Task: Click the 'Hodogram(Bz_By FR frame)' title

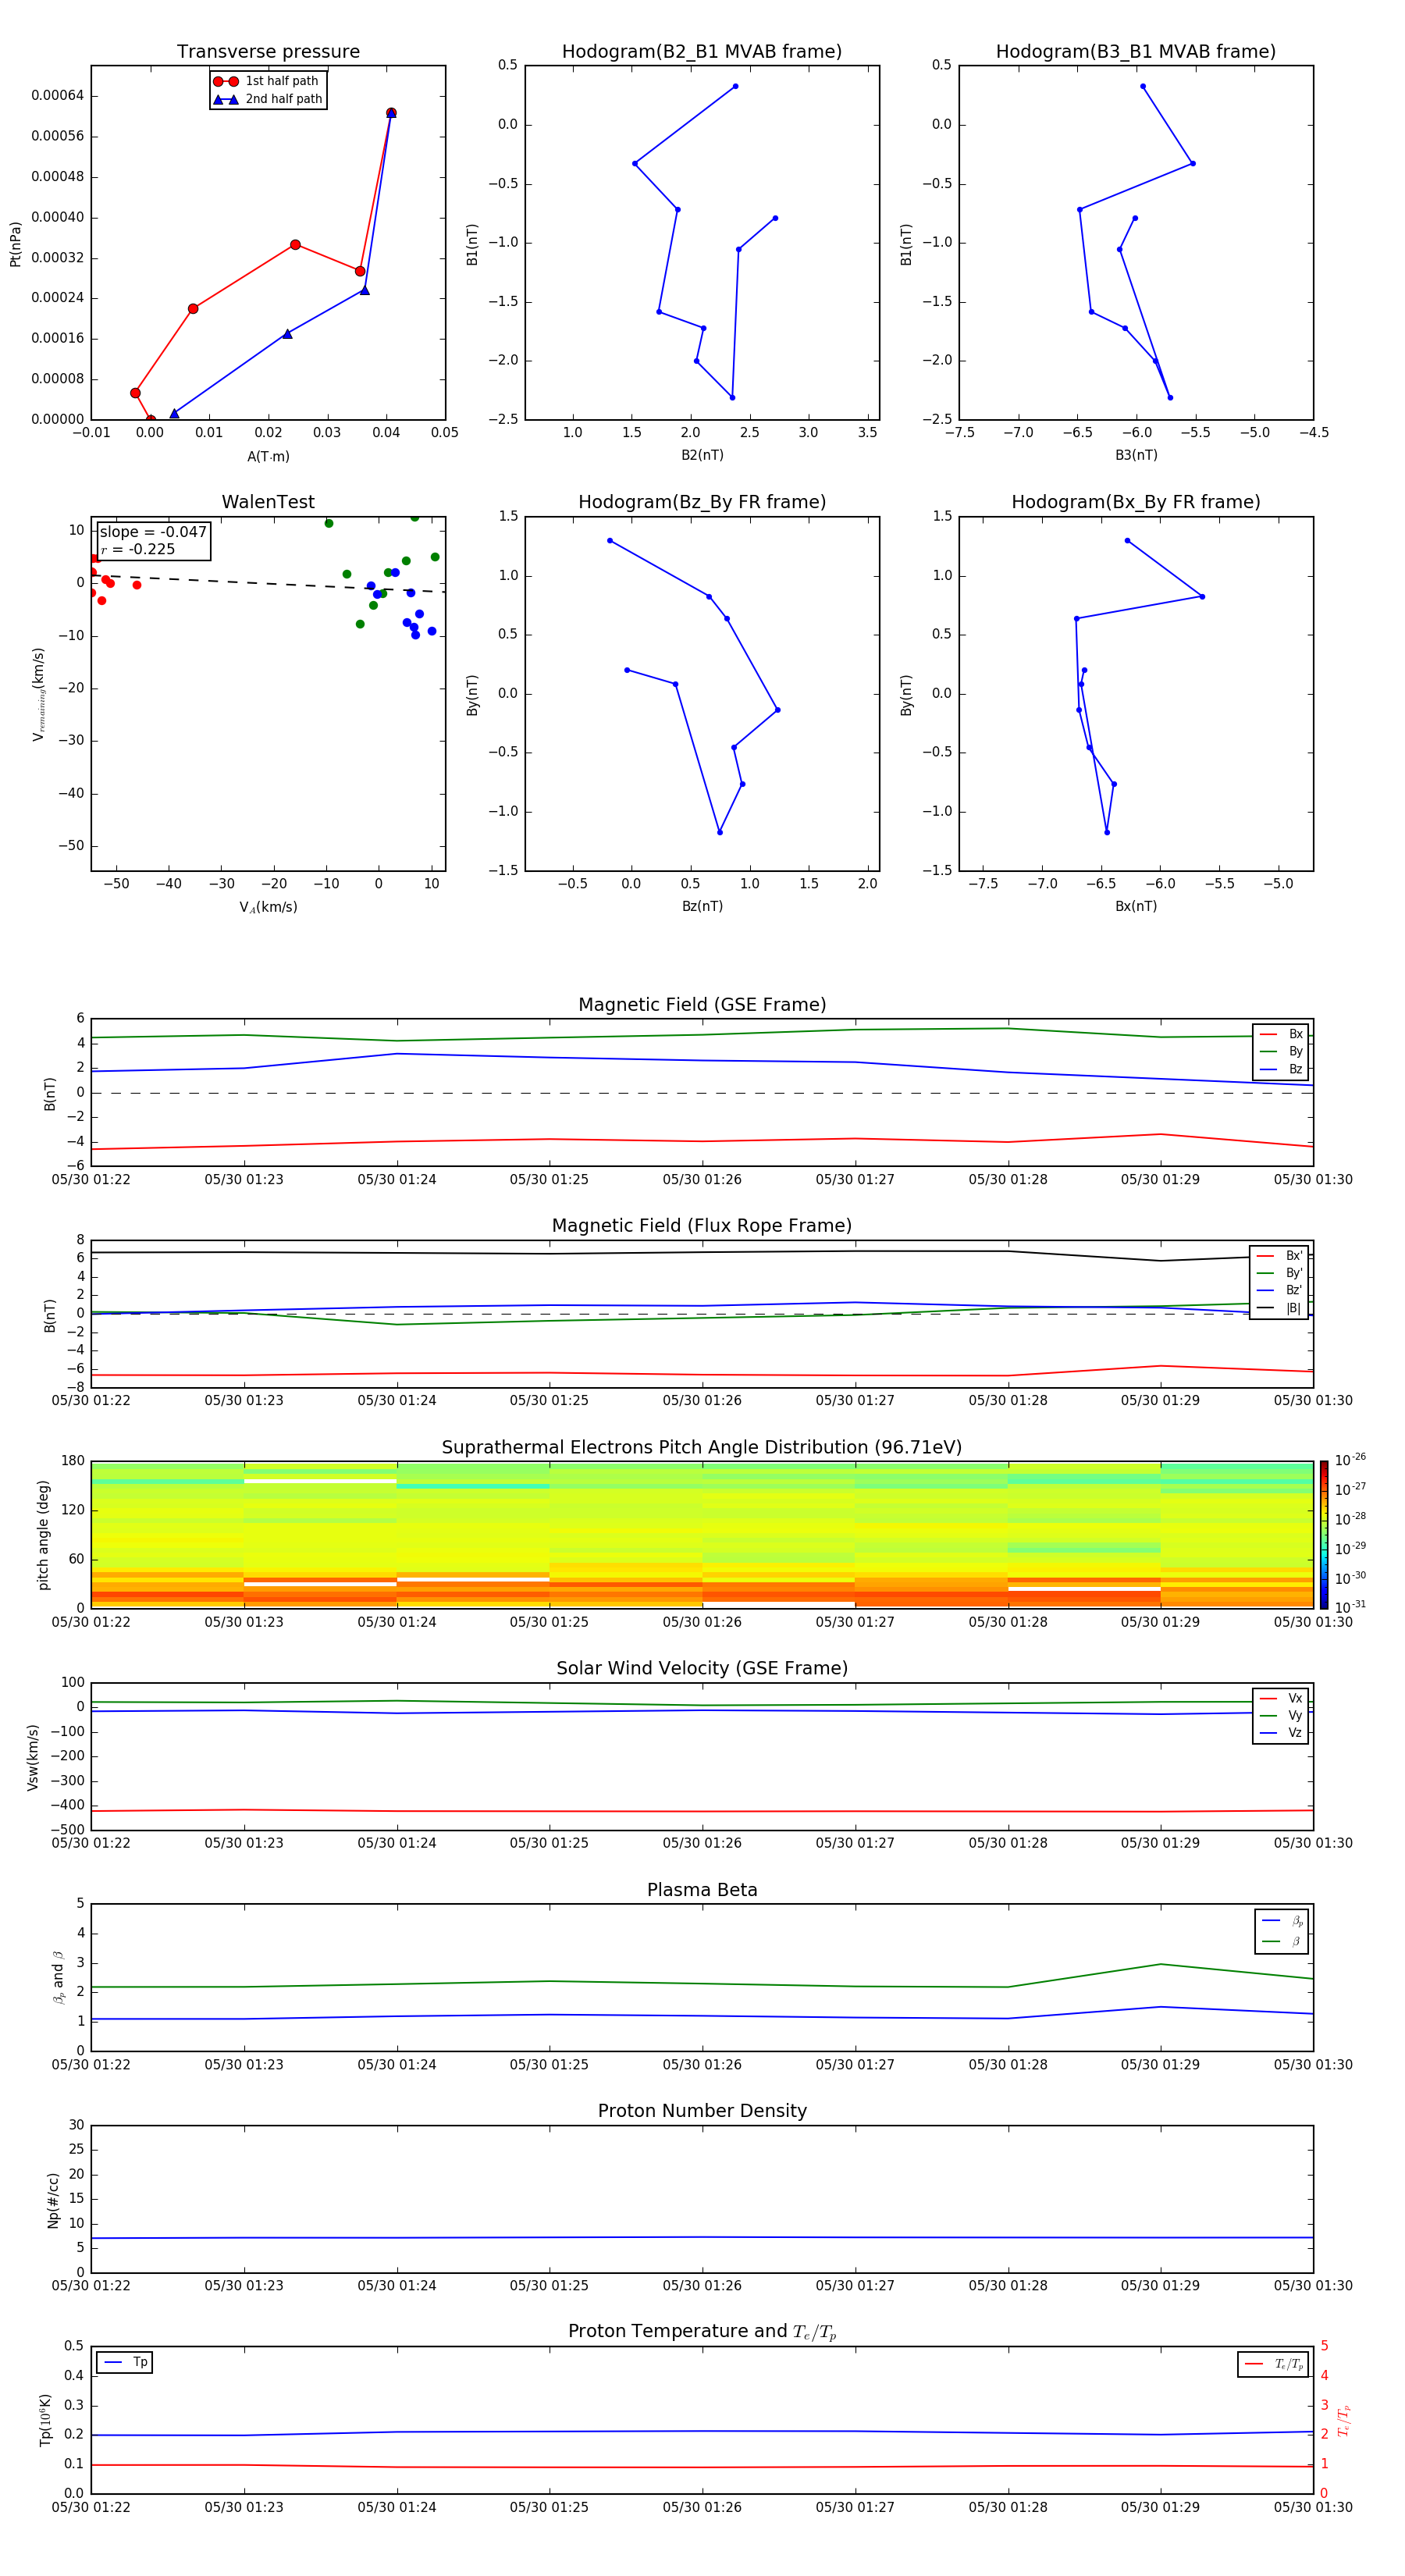Action: (702, 502)
